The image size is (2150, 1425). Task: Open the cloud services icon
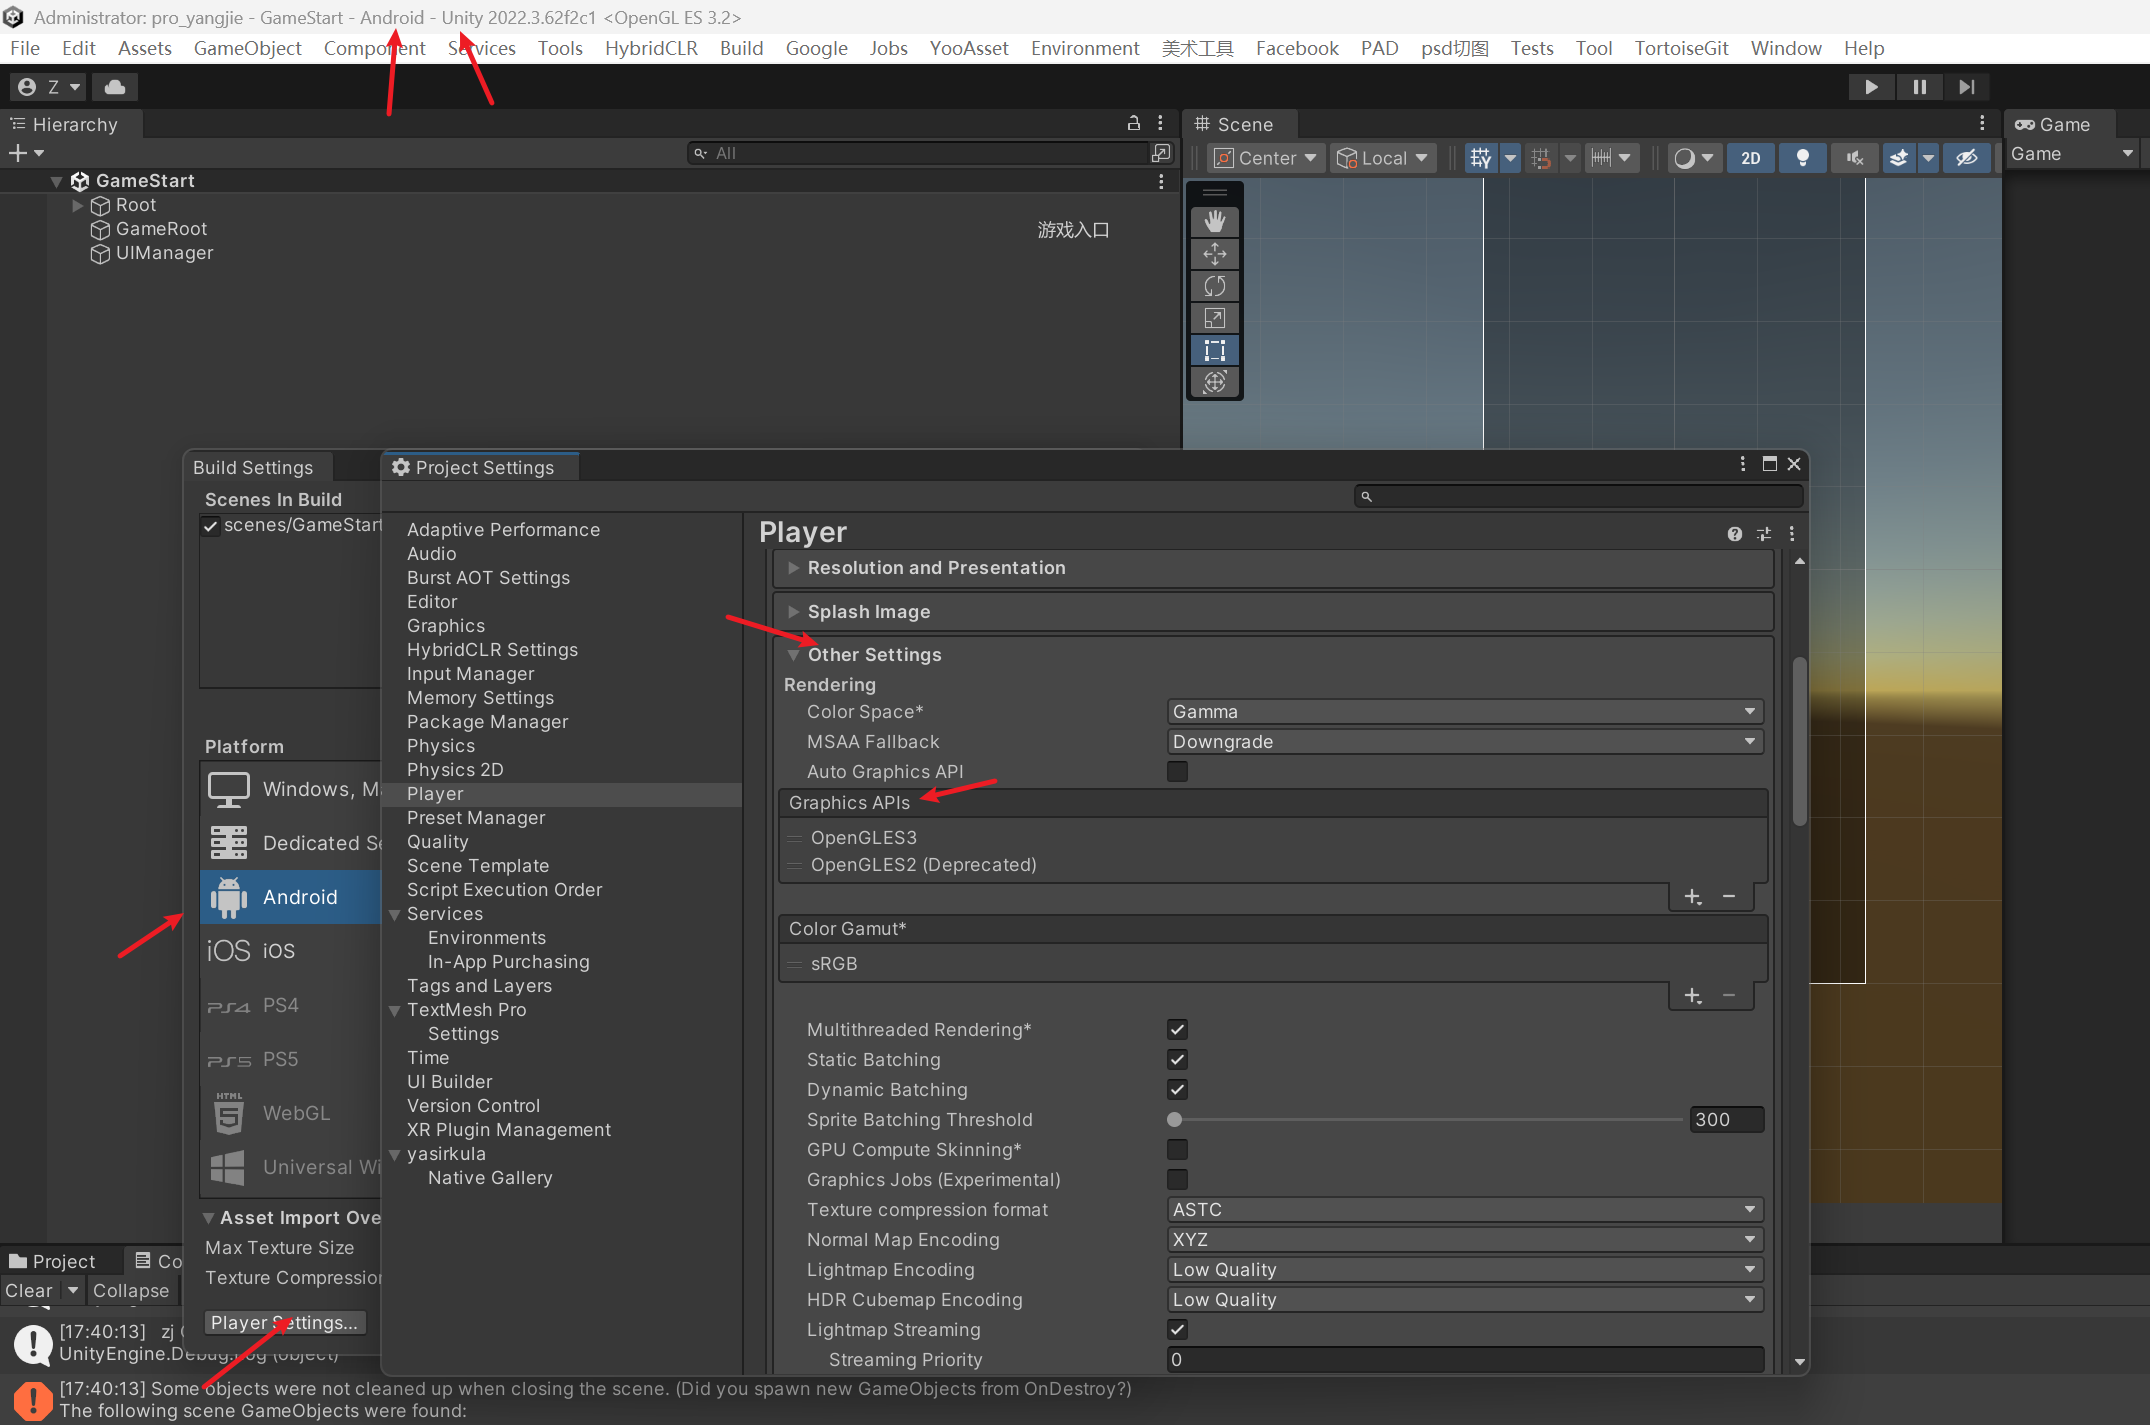115,87
